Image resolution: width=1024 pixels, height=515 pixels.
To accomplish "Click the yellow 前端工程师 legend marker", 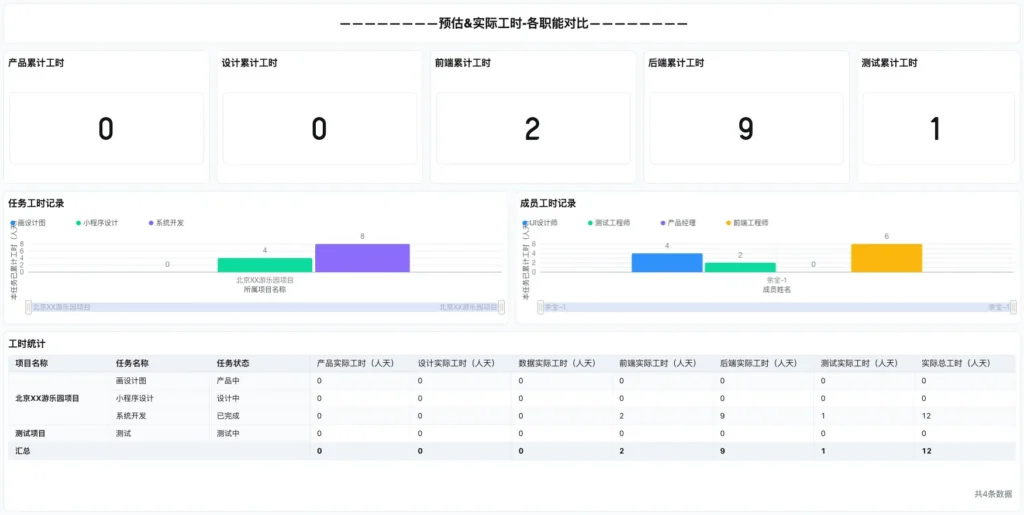I will [x=729, y=223].
